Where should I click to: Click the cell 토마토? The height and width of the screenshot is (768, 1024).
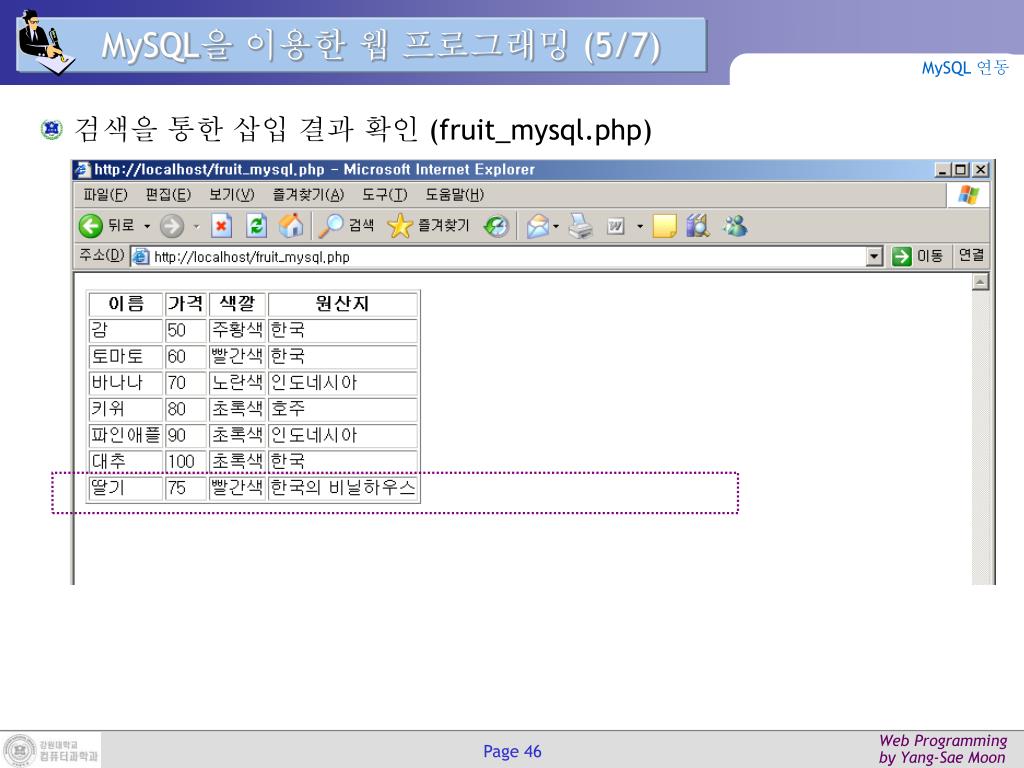125,357
